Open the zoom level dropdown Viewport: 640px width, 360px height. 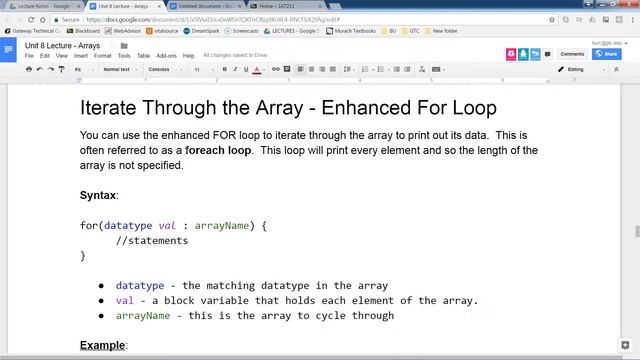click(84, 69)
